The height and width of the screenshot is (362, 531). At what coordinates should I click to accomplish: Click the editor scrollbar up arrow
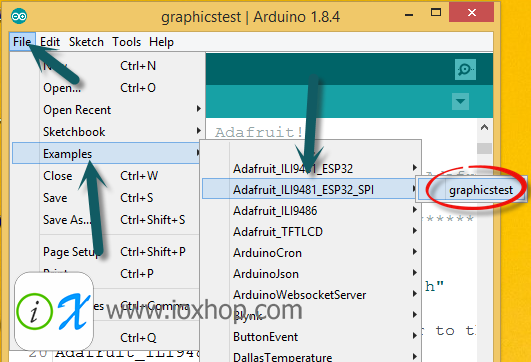pos(485,127)
